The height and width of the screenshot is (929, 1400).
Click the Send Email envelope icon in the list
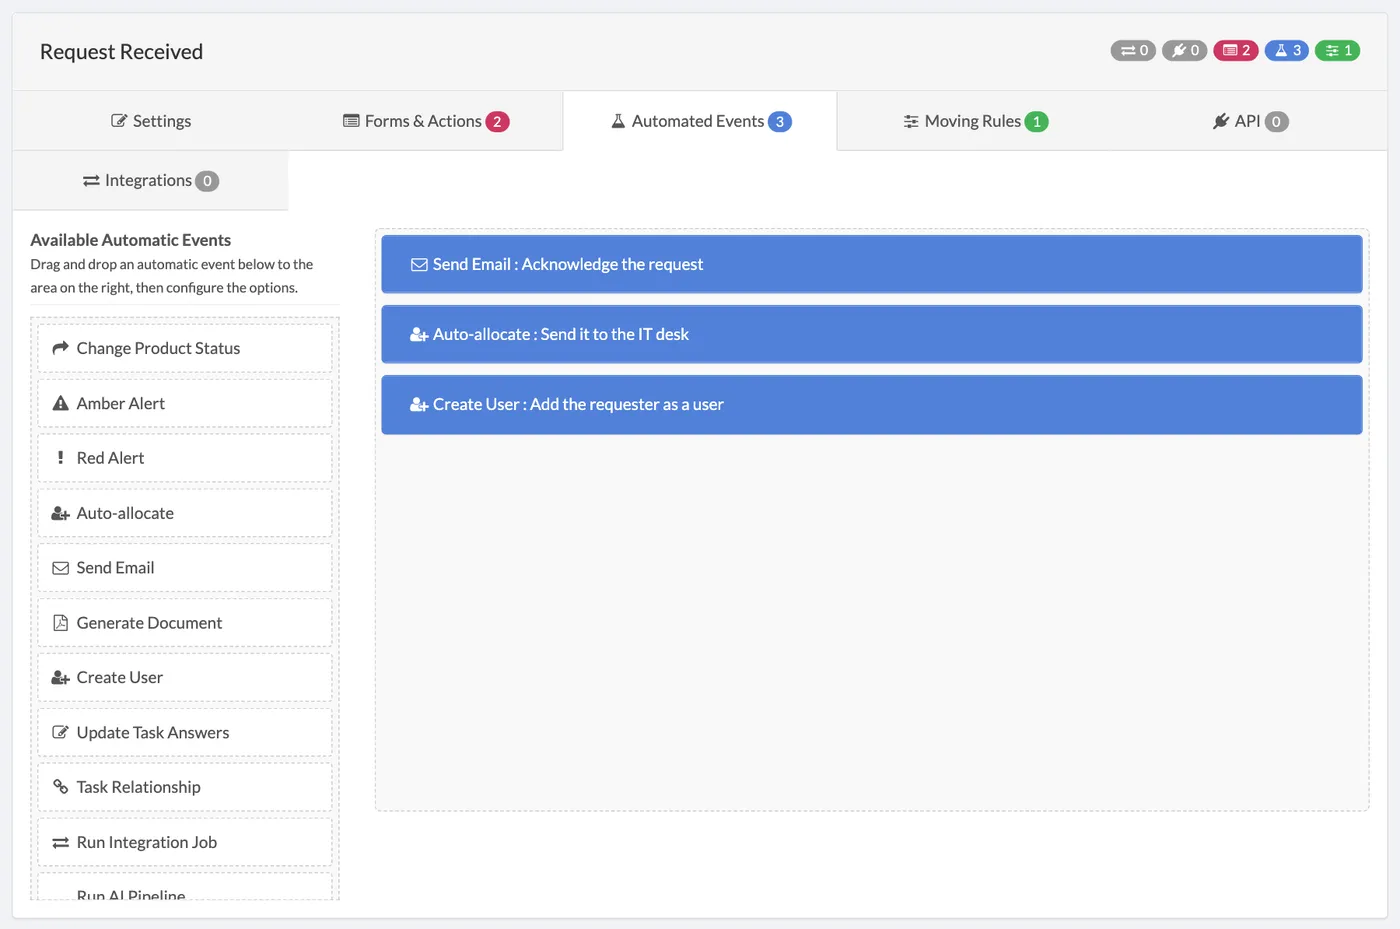tap(60, 568)
